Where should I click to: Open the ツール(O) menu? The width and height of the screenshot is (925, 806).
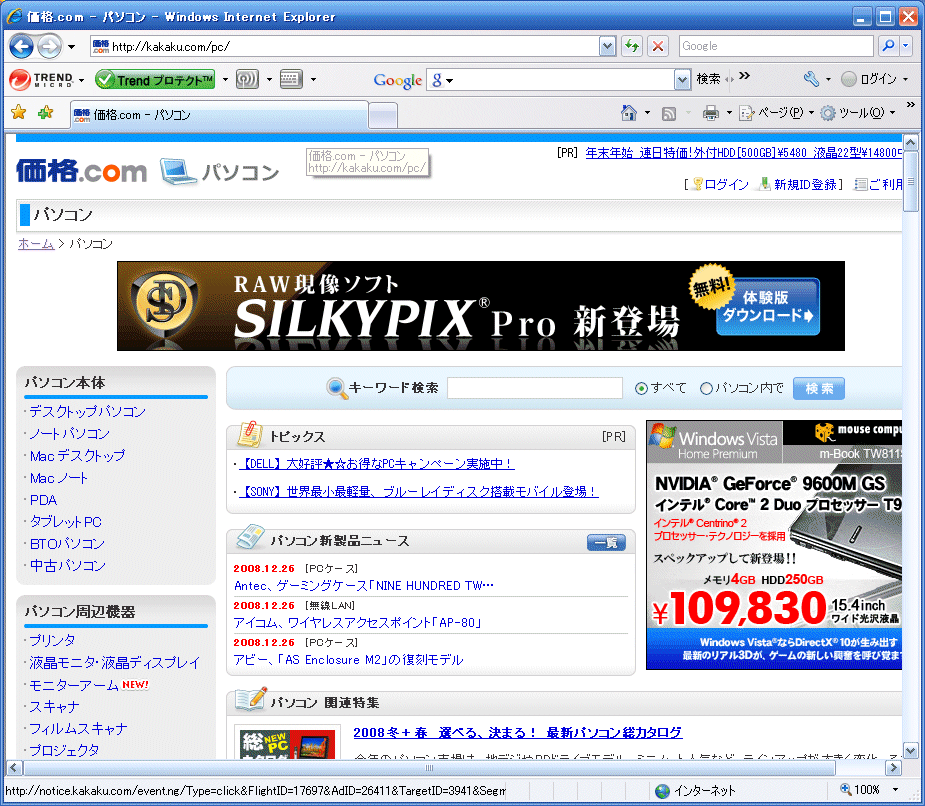click(x=858, y=113)
